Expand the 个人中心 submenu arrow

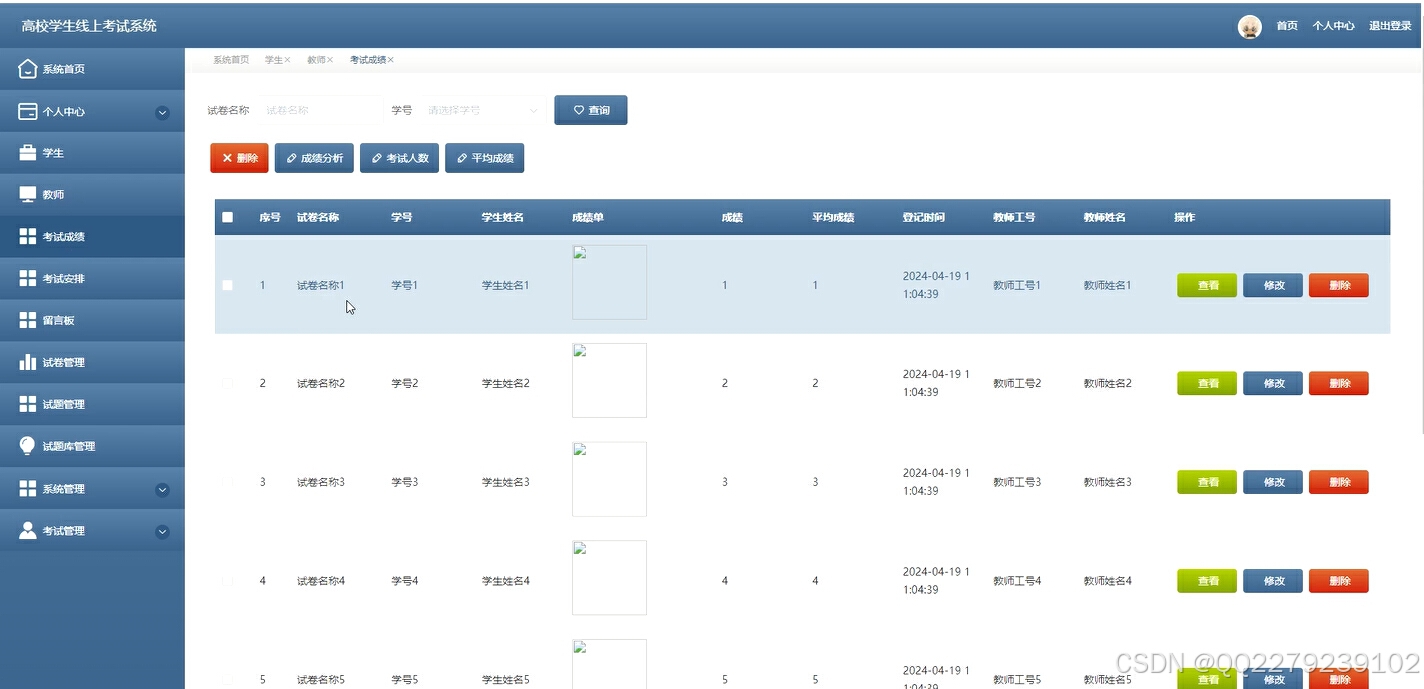[x=162, y=113]
